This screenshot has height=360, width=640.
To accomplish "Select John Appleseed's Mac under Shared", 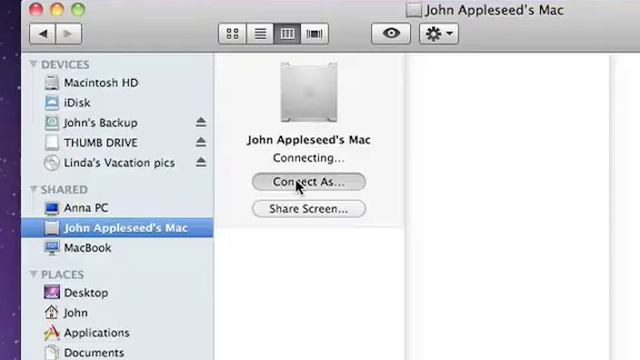I will click(x=117, y=228).
